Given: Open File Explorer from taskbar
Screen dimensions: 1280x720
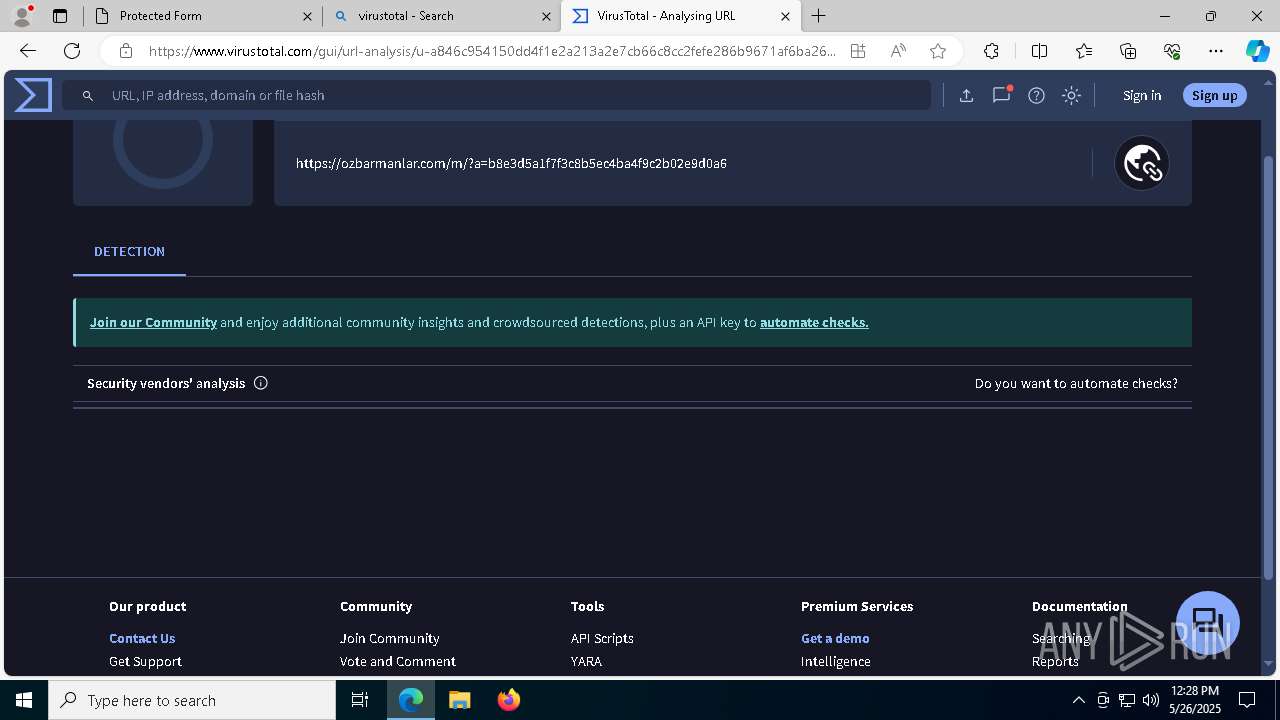Looking at the screenshot, I should [x=459, y=700].
